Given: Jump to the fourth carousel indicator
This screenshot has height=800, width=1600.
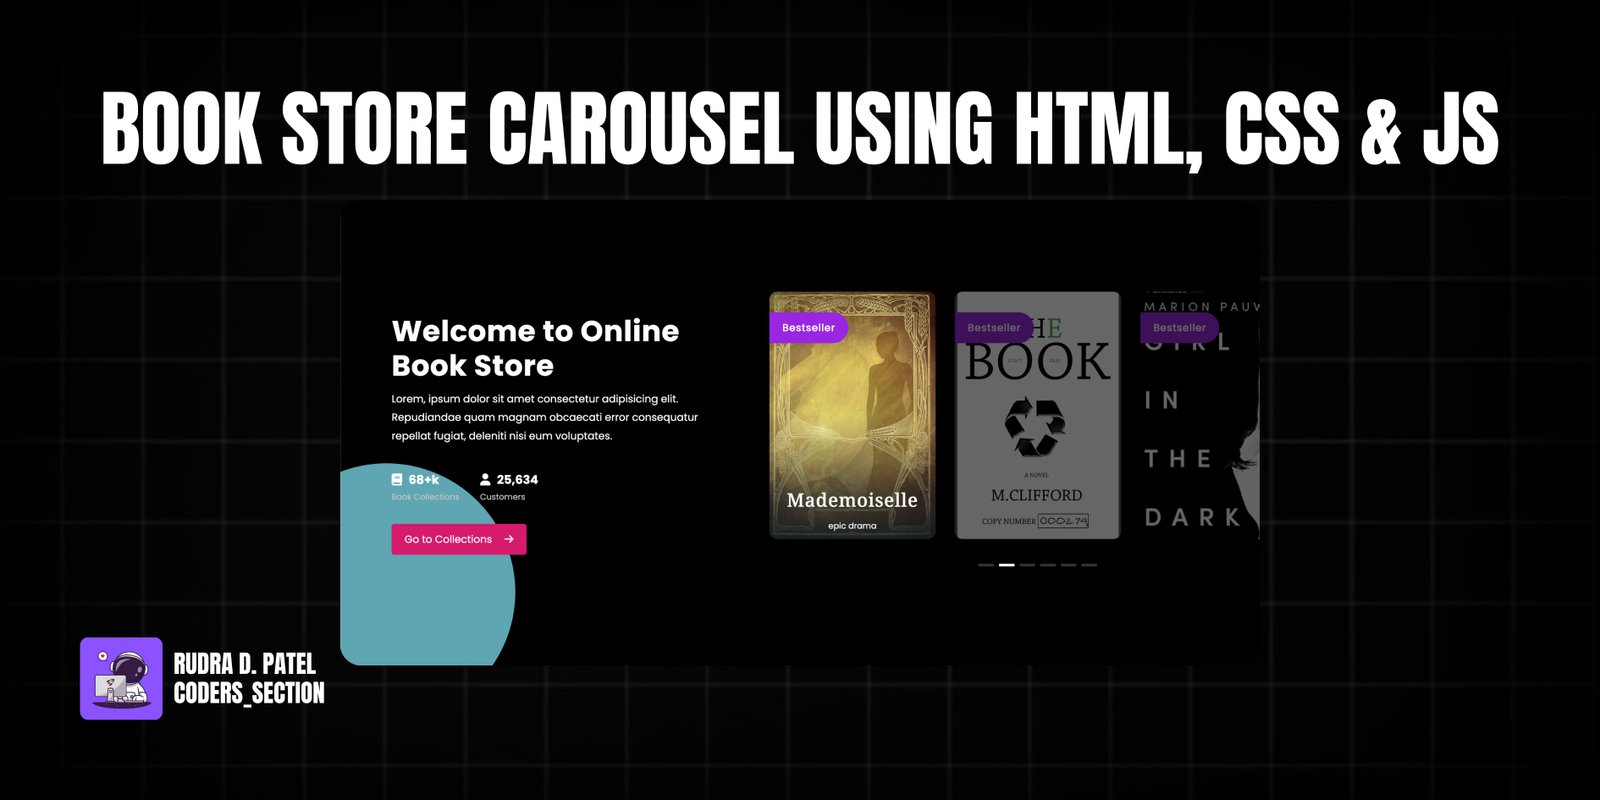Looking at the screenshot, I should (x=1048, y=565).
